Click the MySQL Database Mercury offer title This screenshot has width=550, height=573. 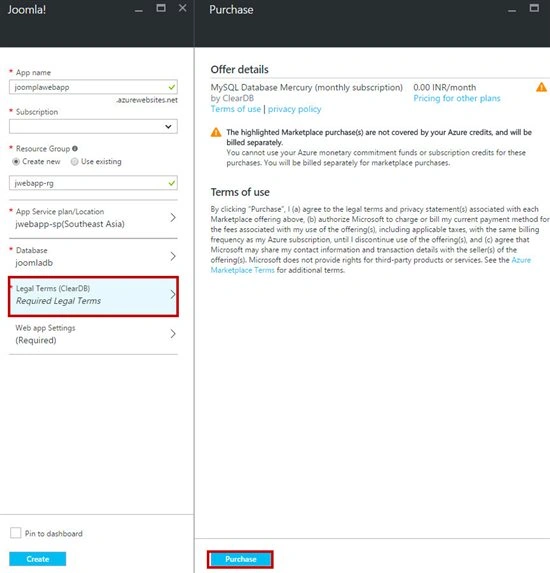306,87
